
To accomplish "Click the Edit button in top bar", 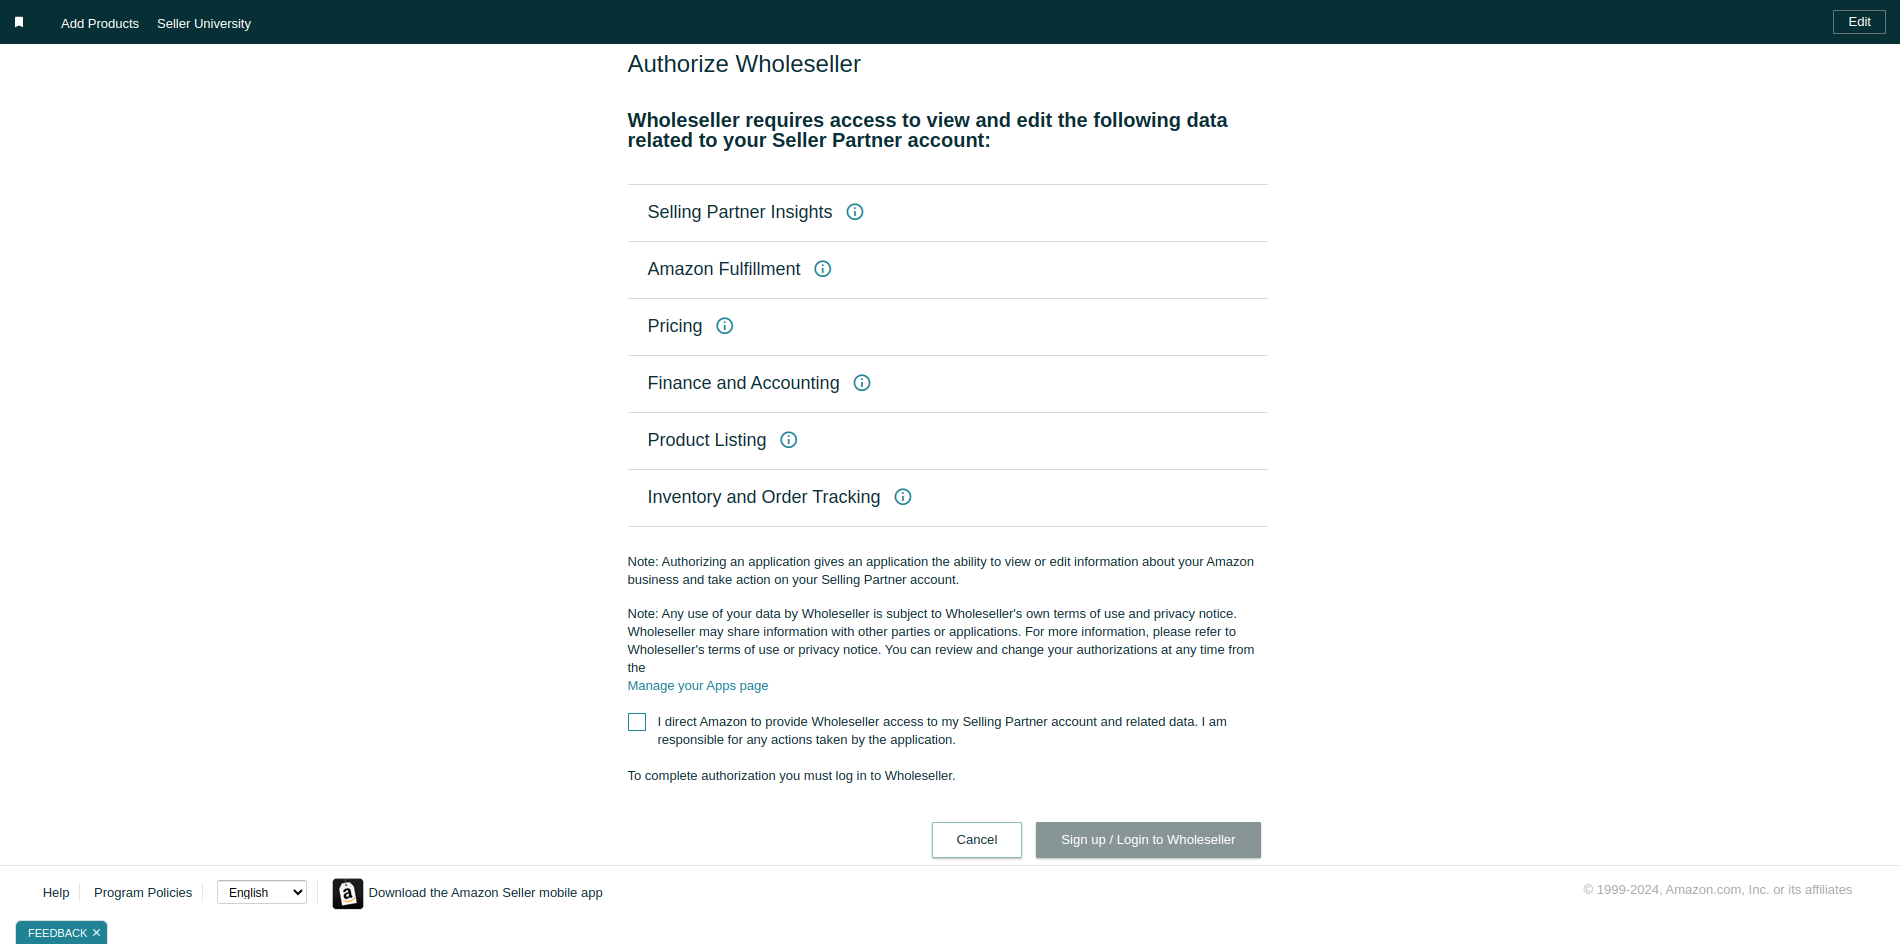I will point(1859,22).
